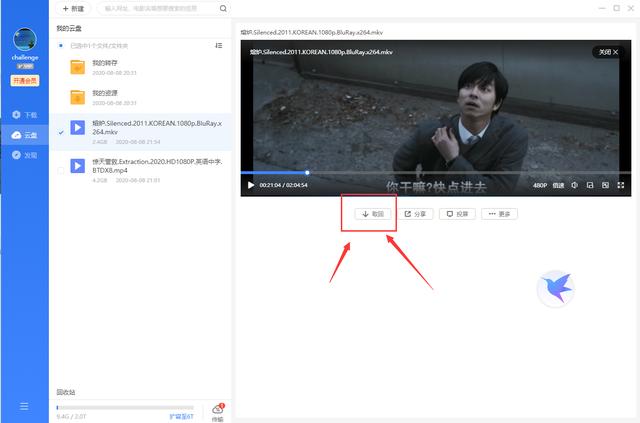Click the user avatar picture

[x=24, y=39]
